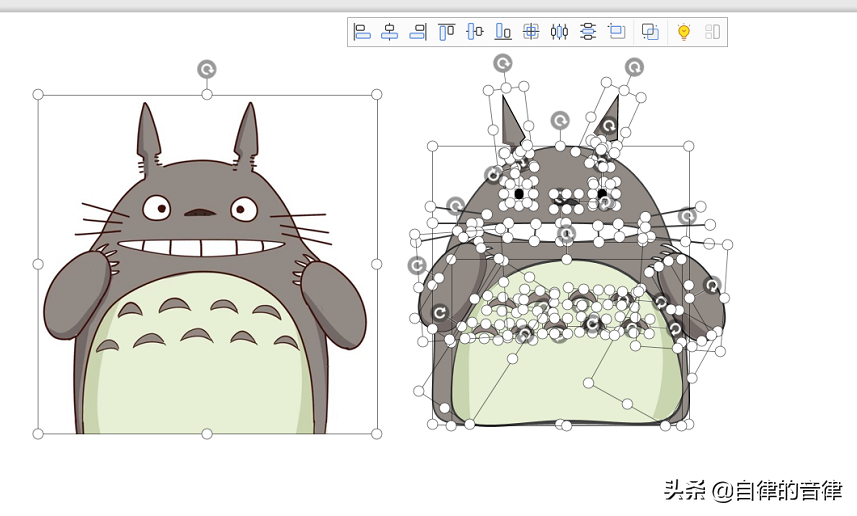The width and height of the screenshot is (857, 516).
Task: Click bottom-left corner handle of left Totoro picture
Action: (x=38, y=434)
